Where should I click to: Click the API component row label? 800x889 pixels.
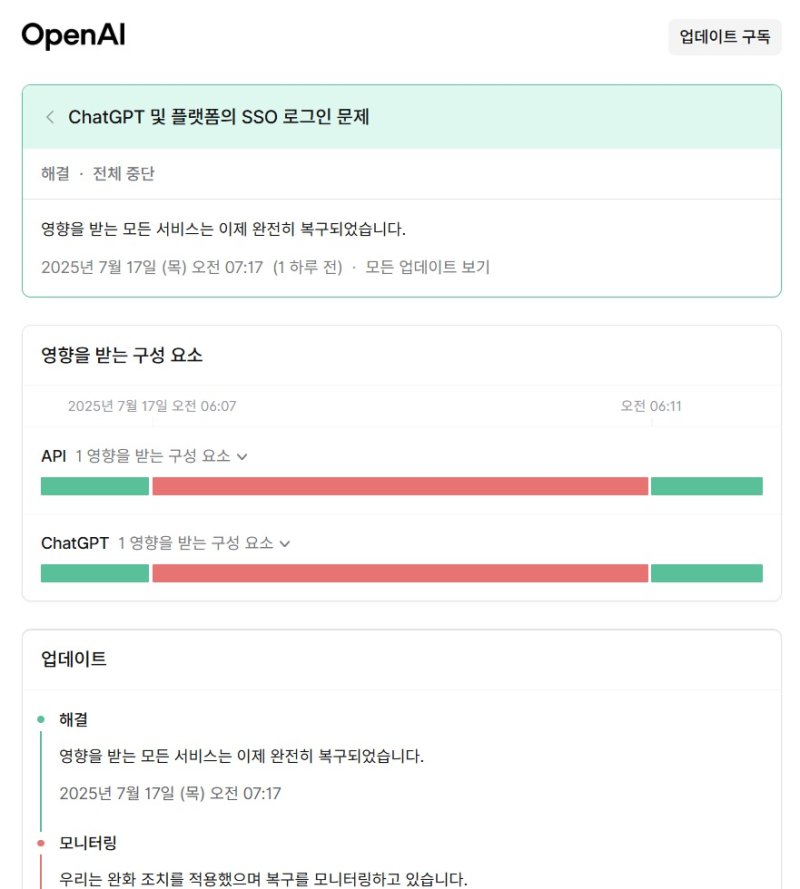[x=53, y=455]
